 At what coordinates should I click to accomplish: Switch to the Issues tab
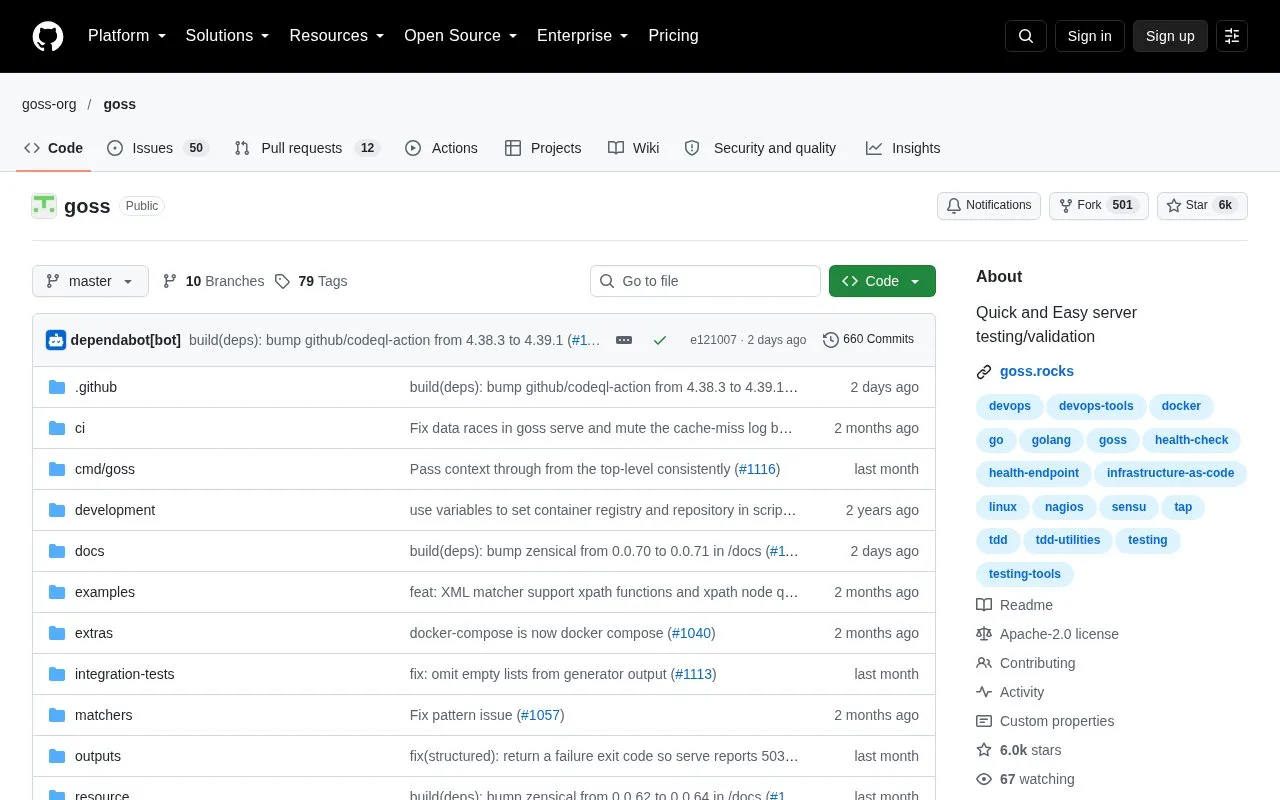[x=157, y=148]
